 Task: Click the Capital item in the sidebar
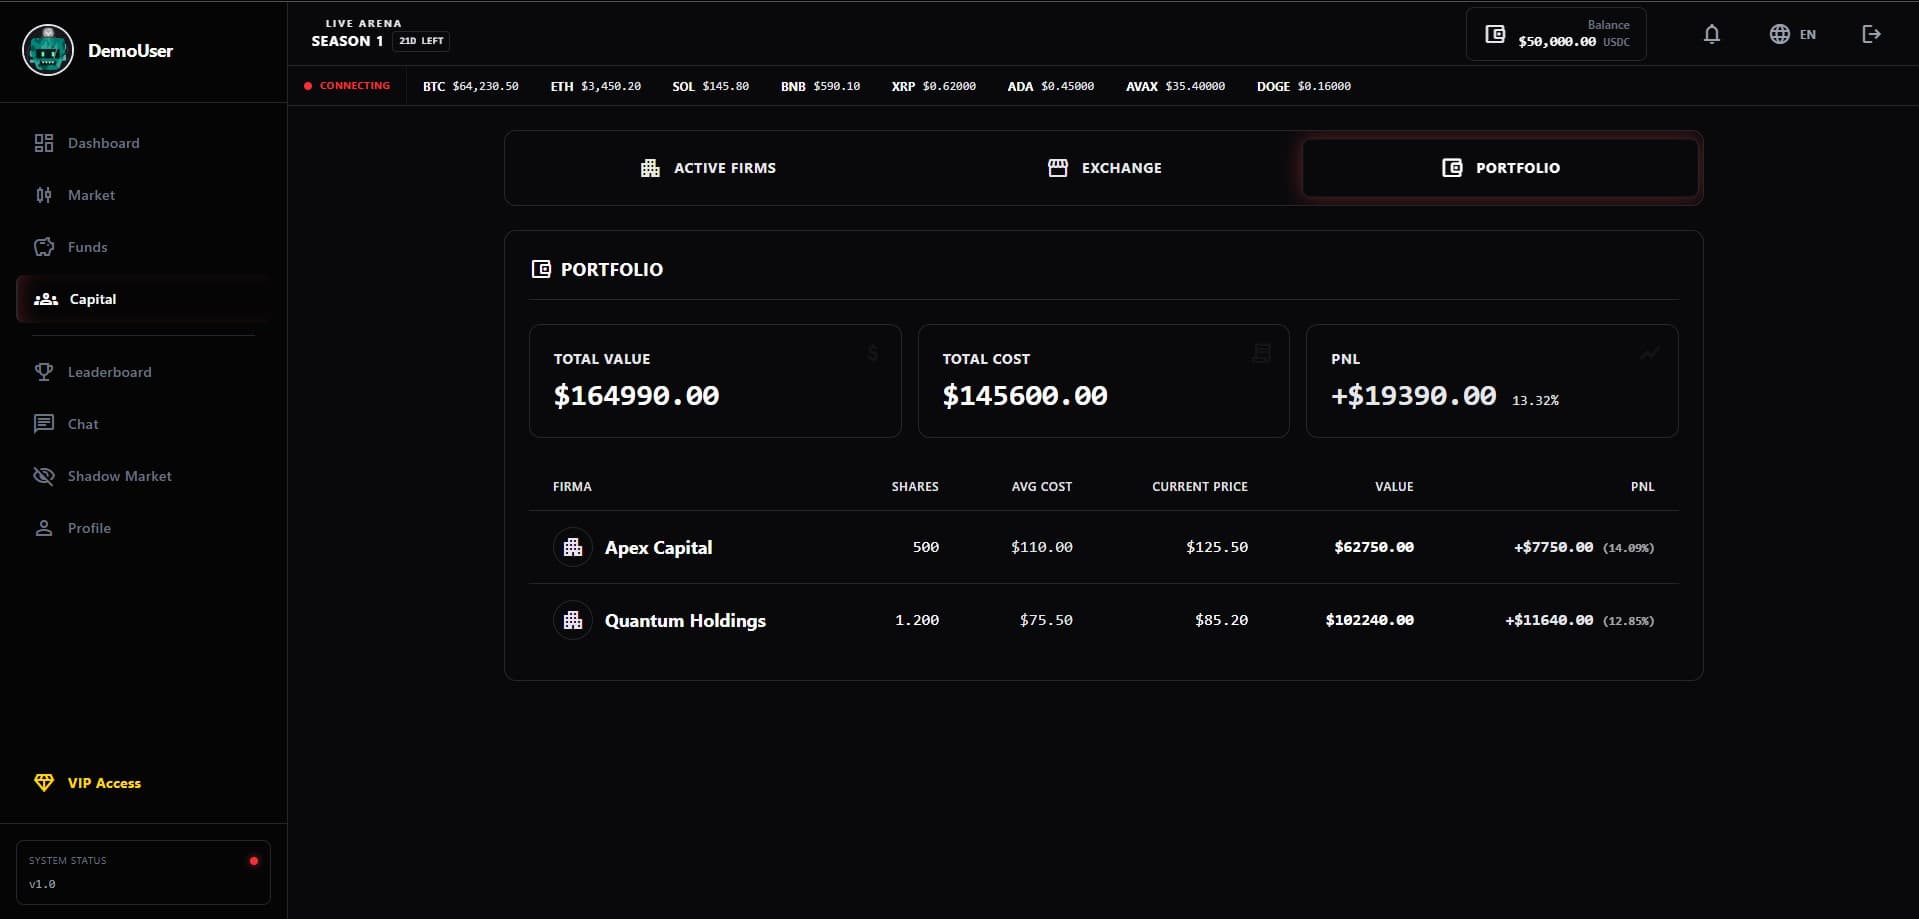[x=91, y=299]
